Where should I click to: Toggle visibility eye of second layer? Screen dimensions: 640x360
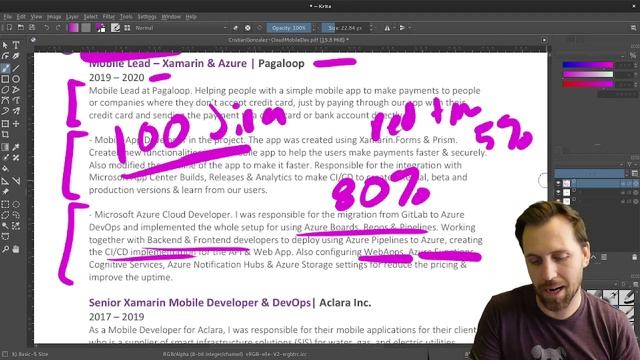[558, 192]
